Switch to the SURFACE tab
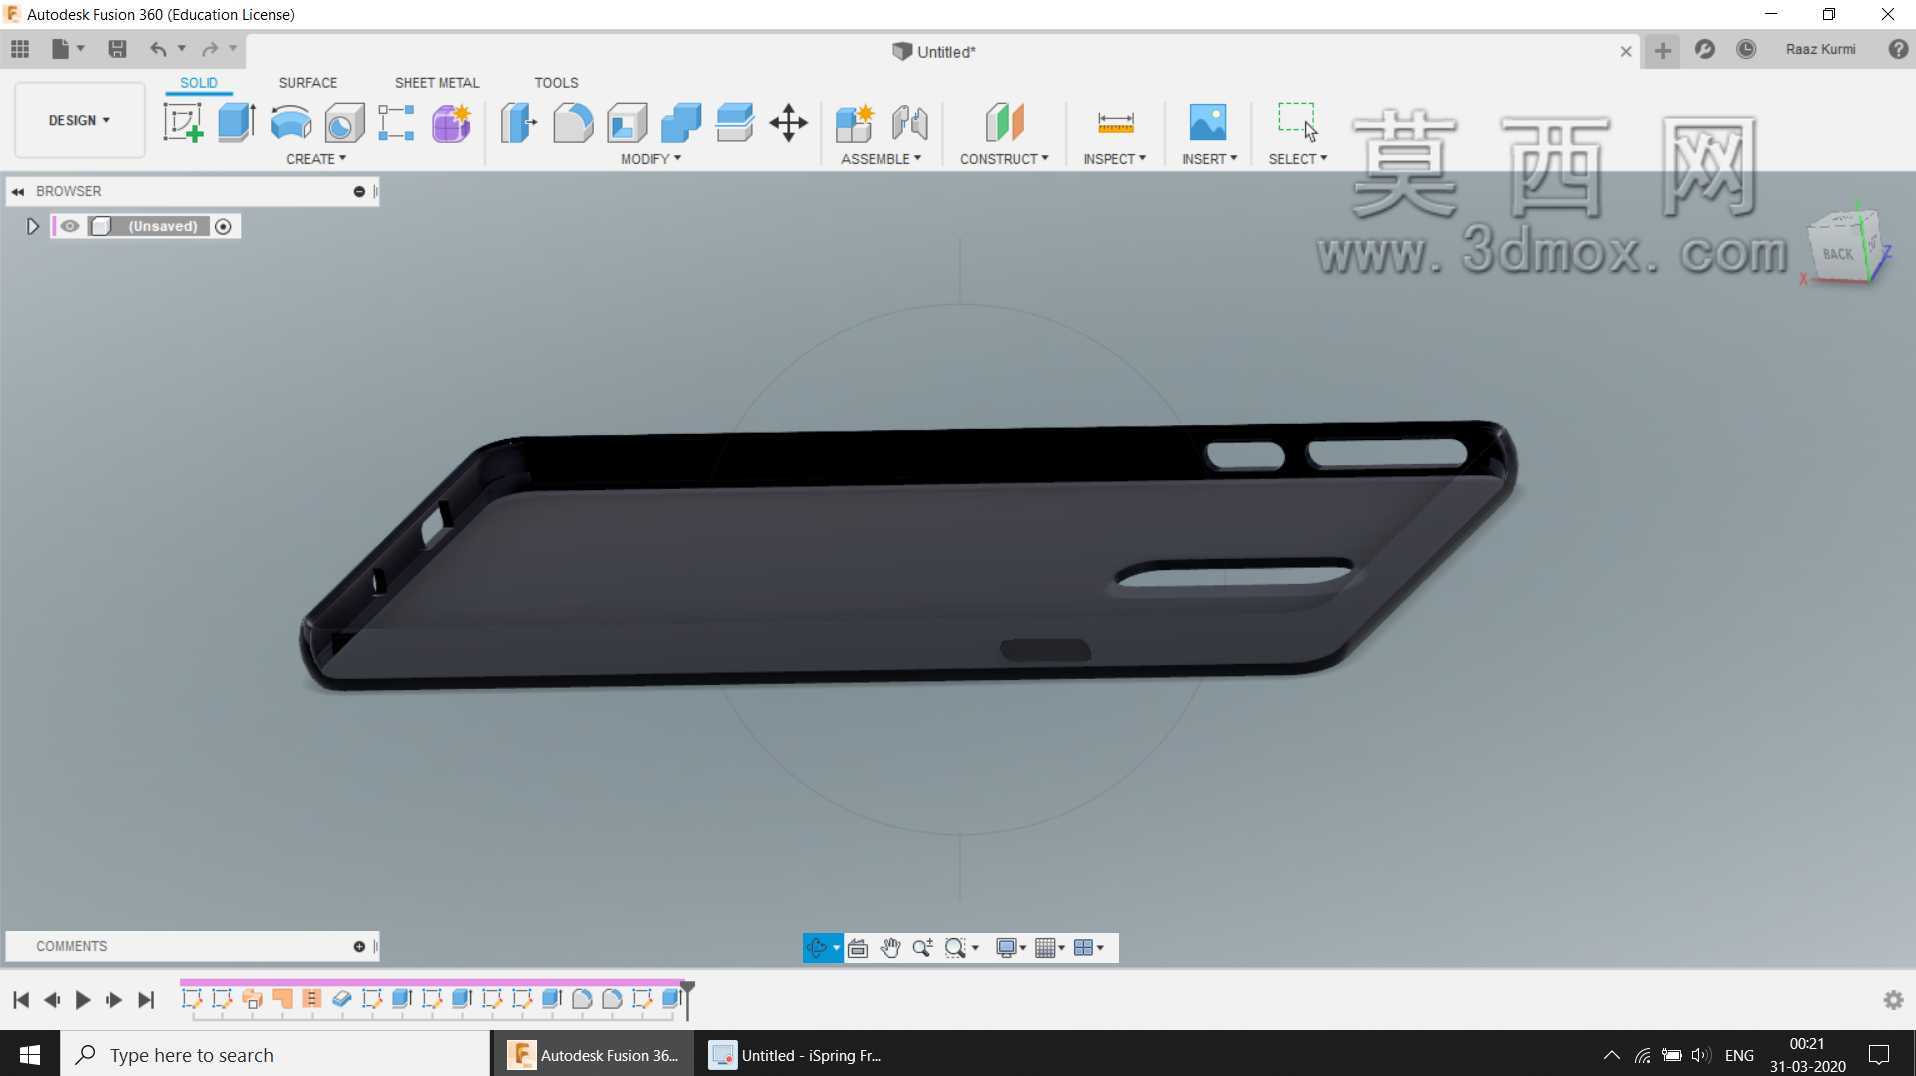Screen dimensions: 1916x1076 coord(308,83)
